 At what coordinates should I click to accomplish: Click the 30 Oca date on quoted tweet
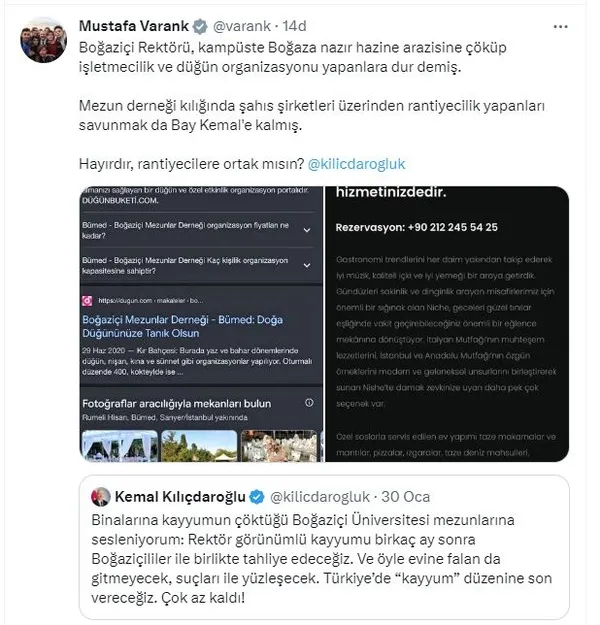[405, 497]
